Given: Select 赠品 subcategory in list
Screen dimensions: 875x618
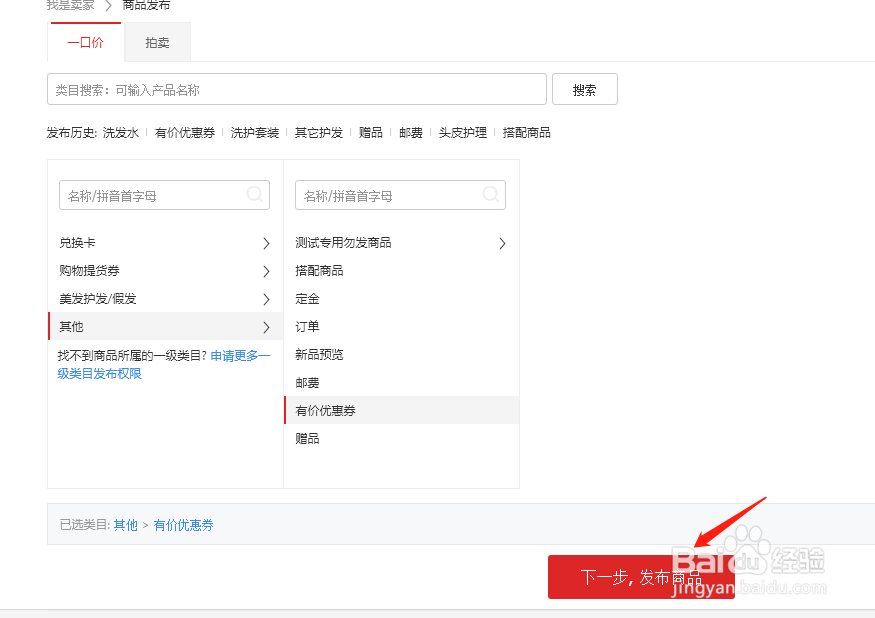Looking at the screenshot, I should pos(402,438).
